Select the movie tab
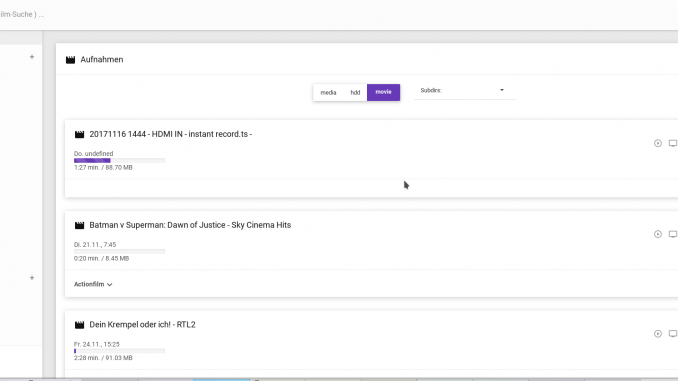The height and width of the screenshot is (381, 678). click(384, 92)
